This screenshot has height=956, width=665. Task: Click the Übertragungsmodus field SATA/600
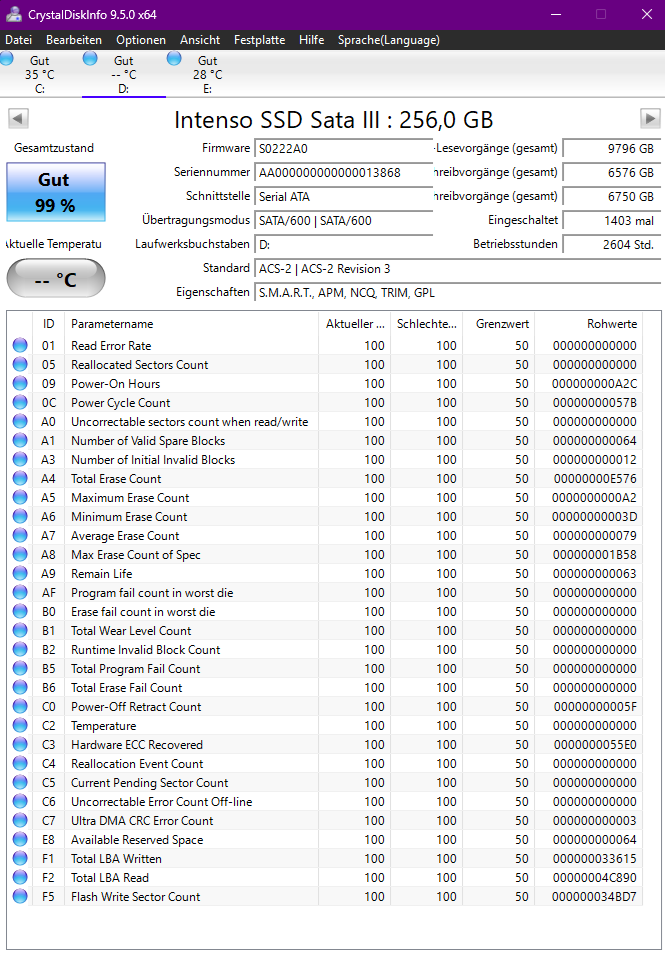coord(344,221)
